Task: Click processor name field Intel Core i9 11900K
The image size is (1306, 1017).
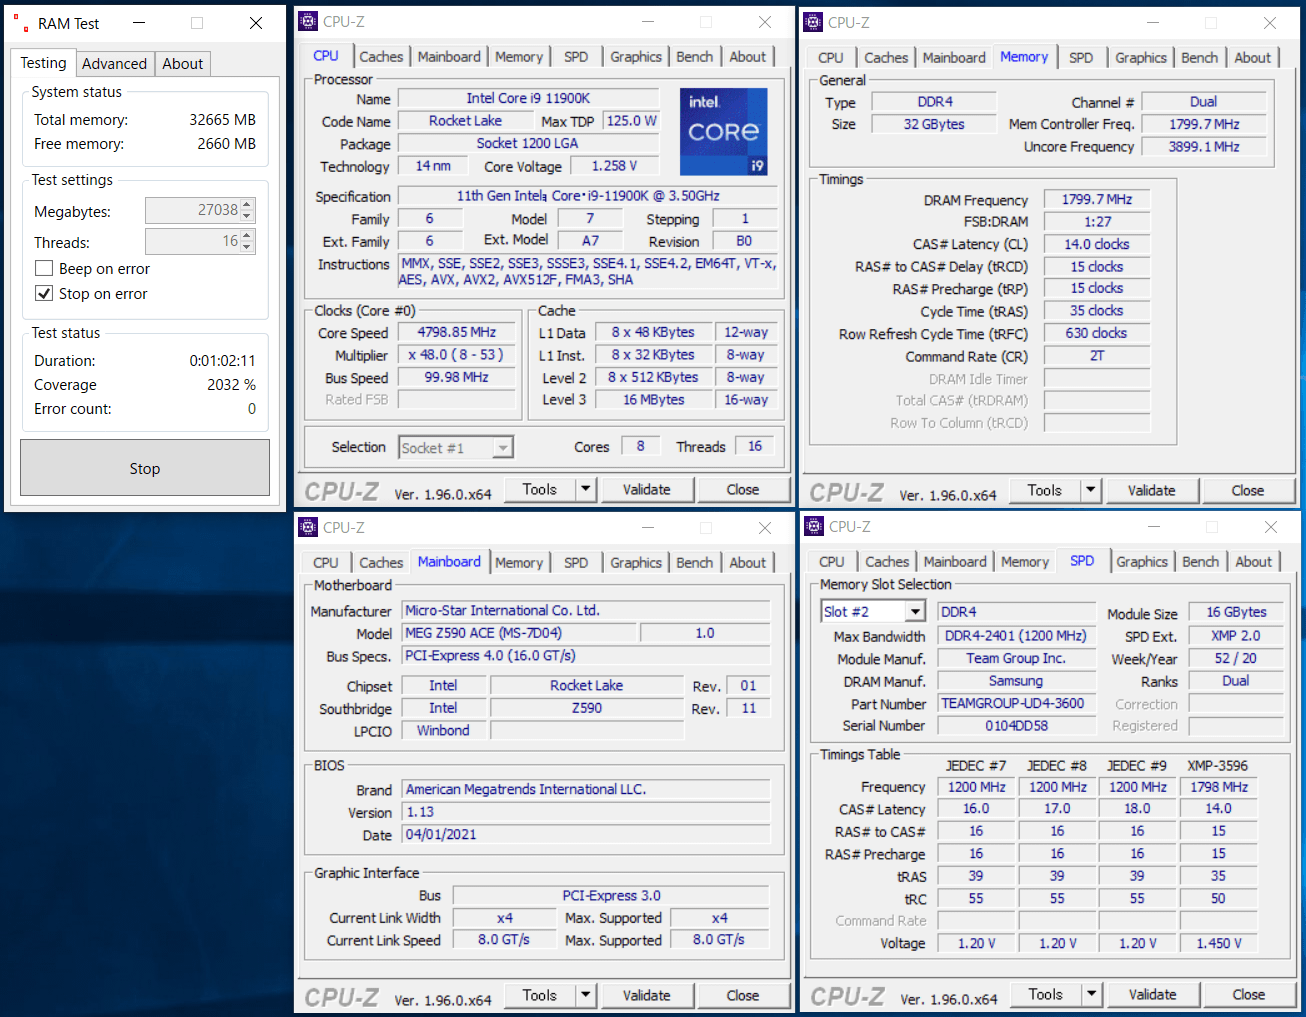Action: click(x=529, y=98)
